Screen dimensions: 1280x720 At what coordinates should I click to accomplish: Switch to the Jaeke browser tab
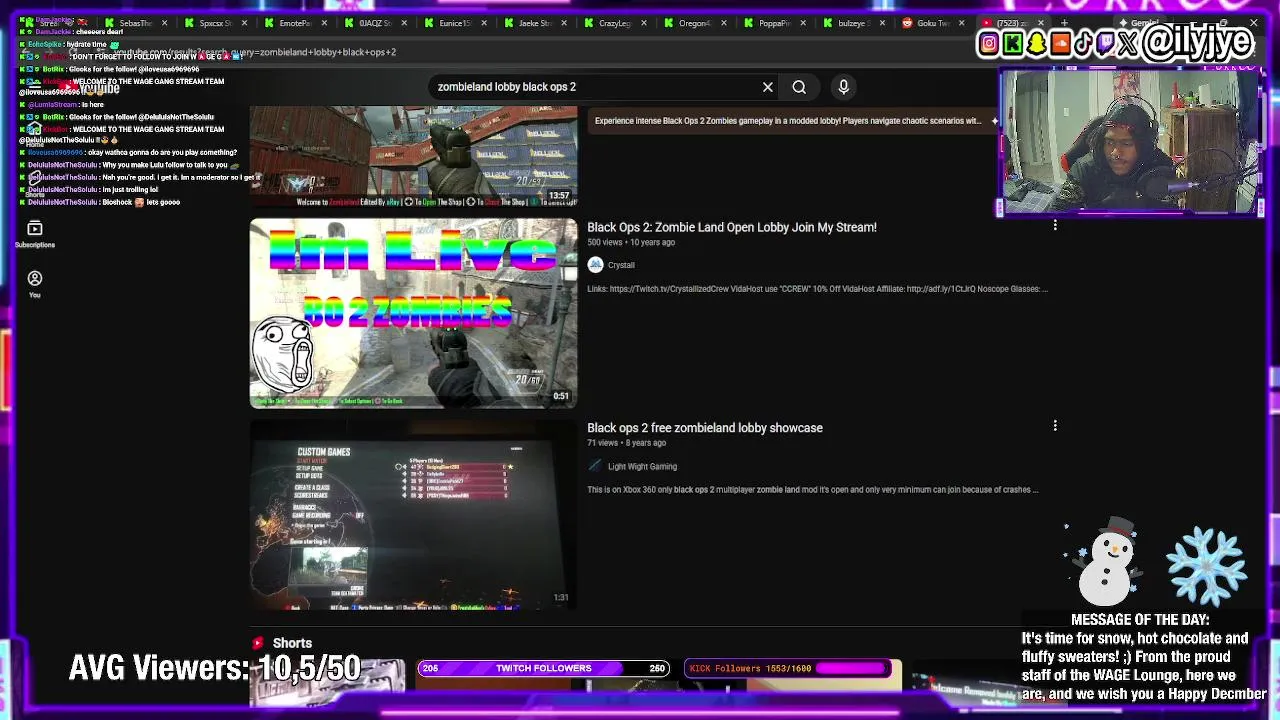(535, 23)
